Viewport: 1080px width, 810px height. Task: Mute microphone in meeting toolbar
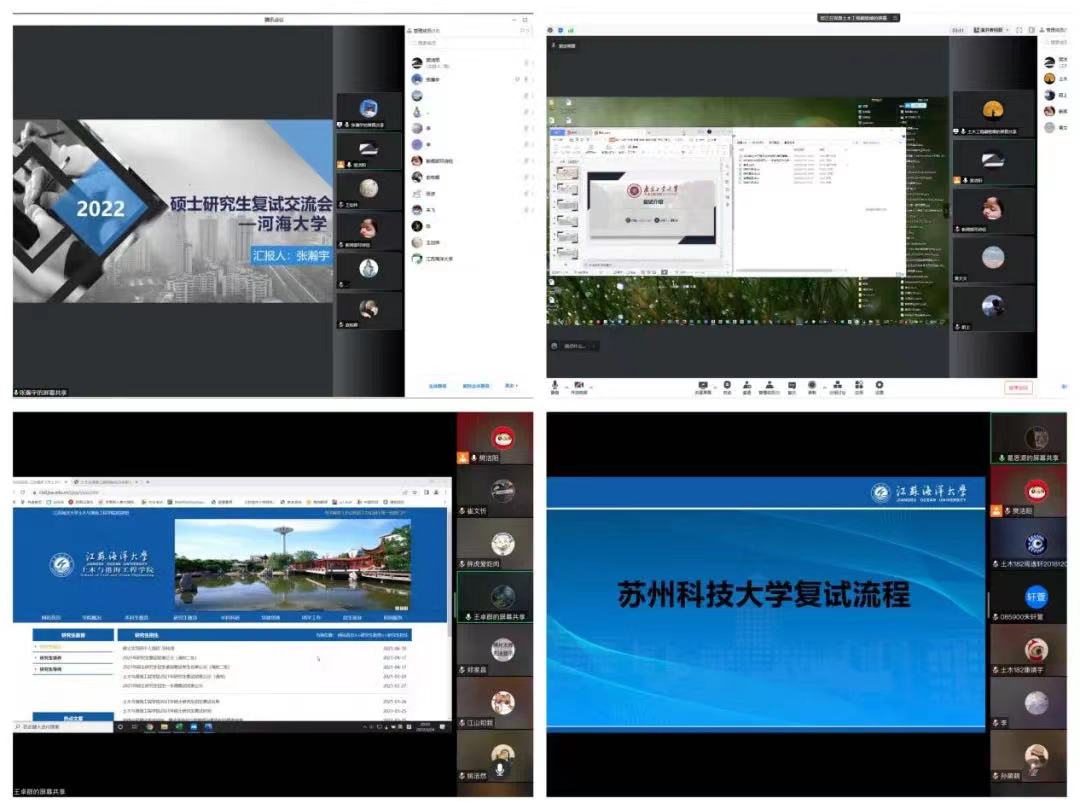(554, 385)
